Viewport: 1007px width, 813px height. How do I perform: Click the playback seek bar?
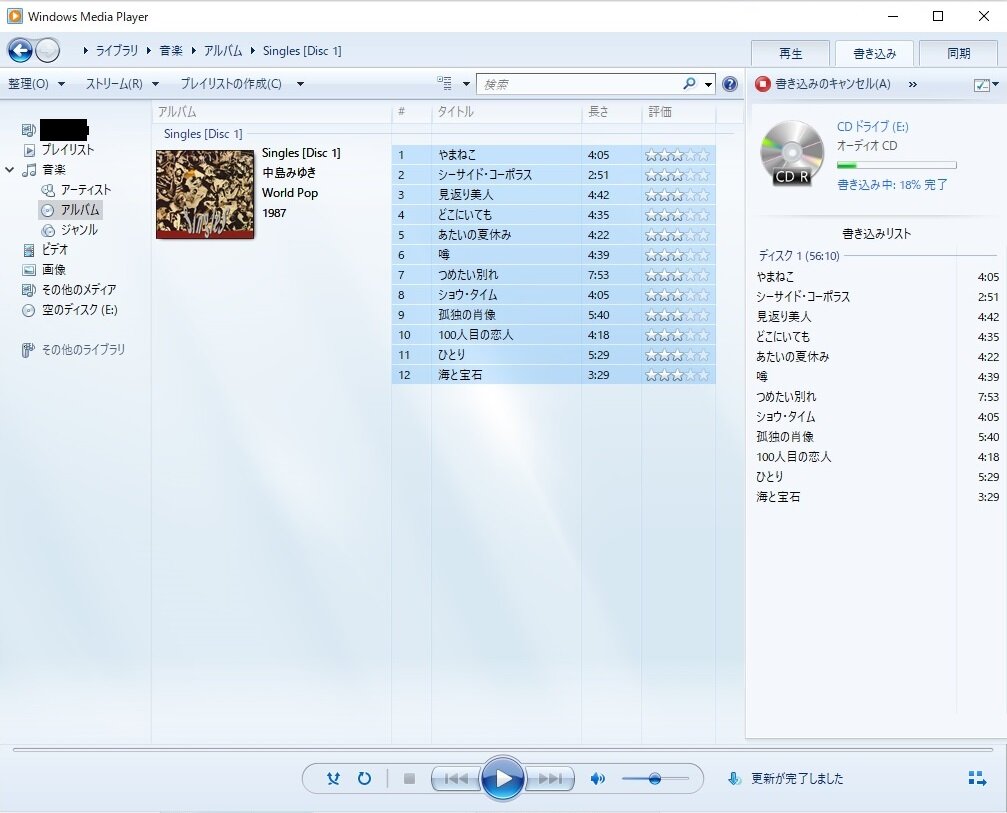502,749
